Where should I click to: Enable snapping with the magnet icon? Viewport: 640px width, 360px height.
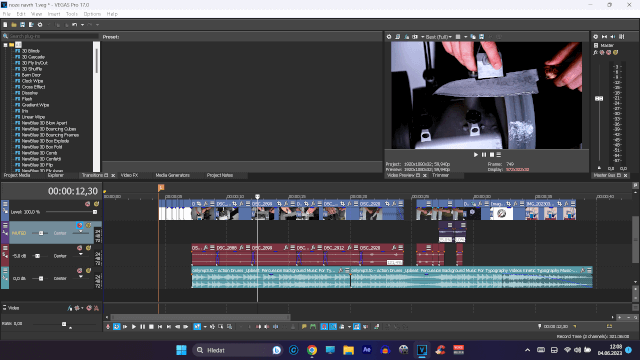[x=324, y=327]
